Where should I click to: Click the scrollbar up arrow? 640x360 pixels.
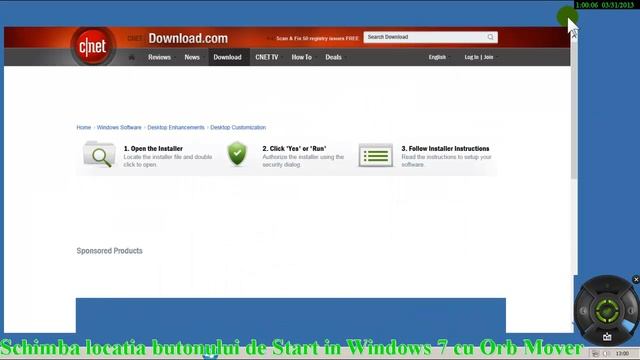point(574,36)
